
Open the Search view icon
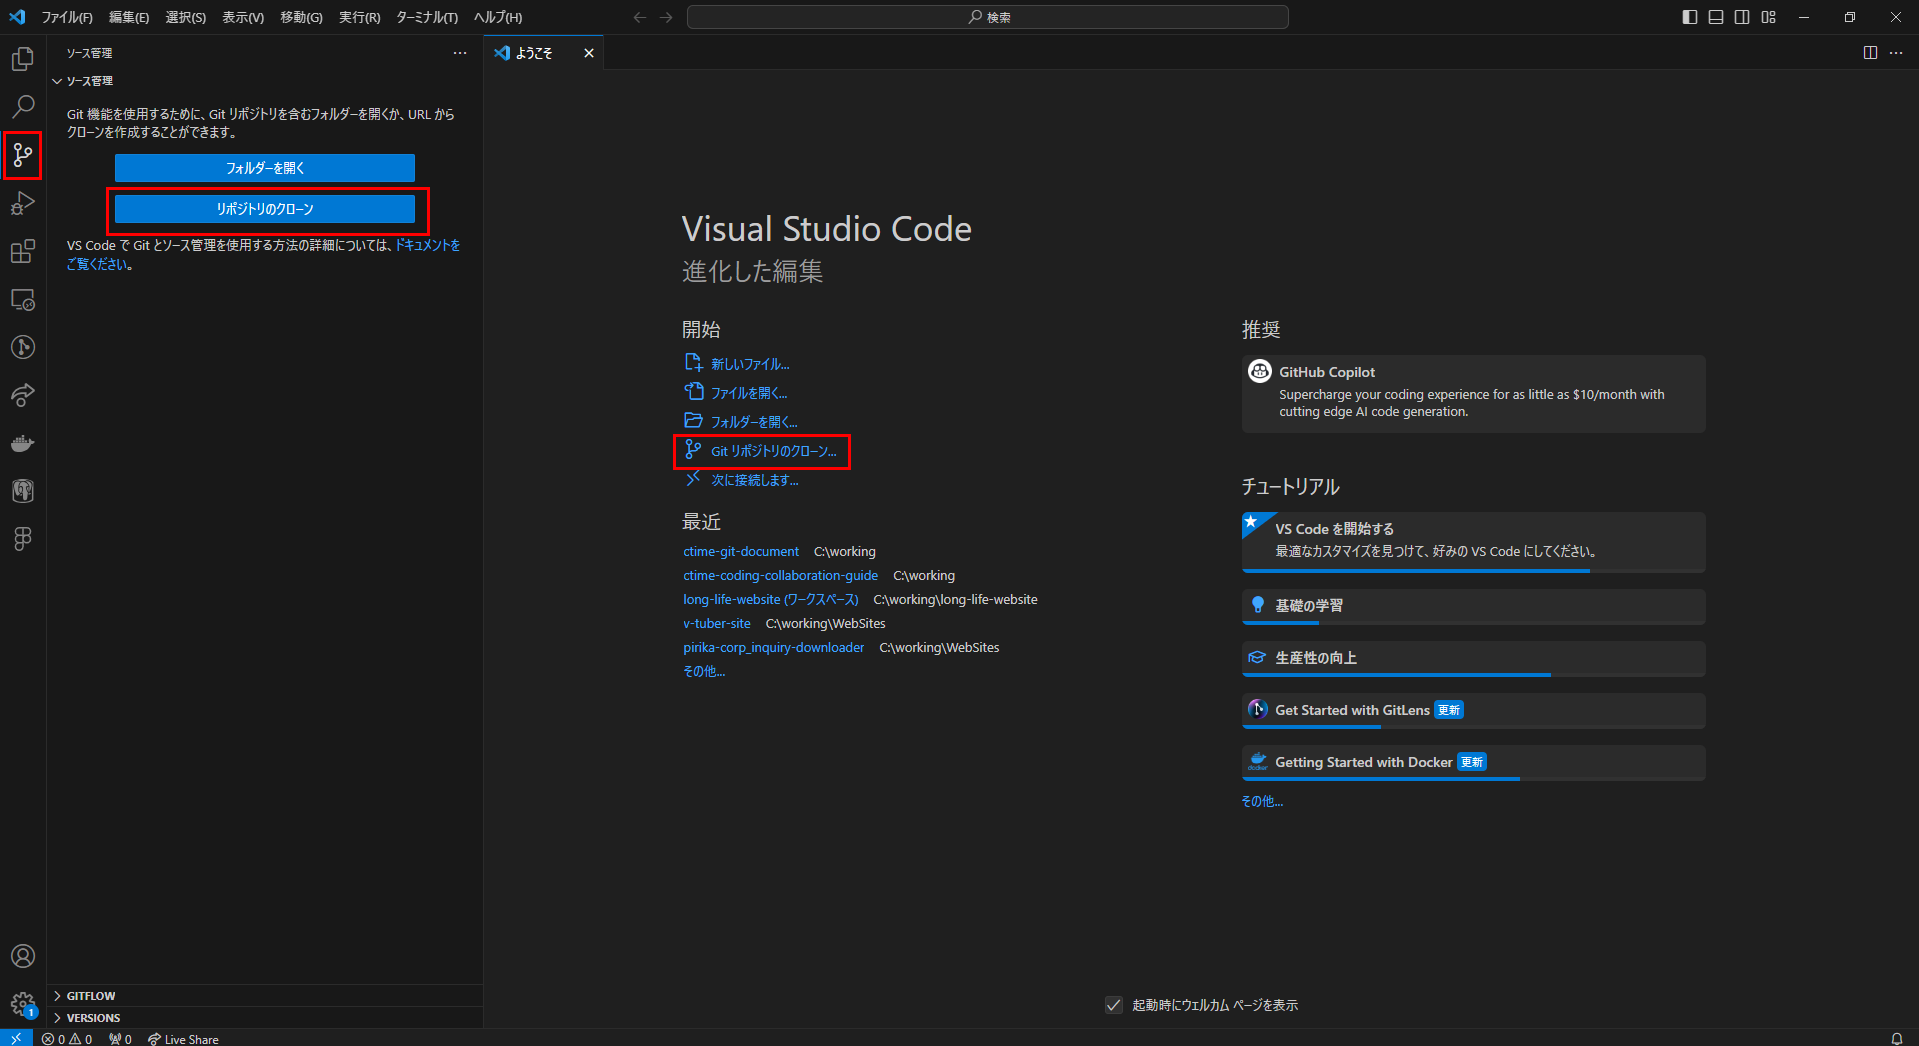(22, 106)
